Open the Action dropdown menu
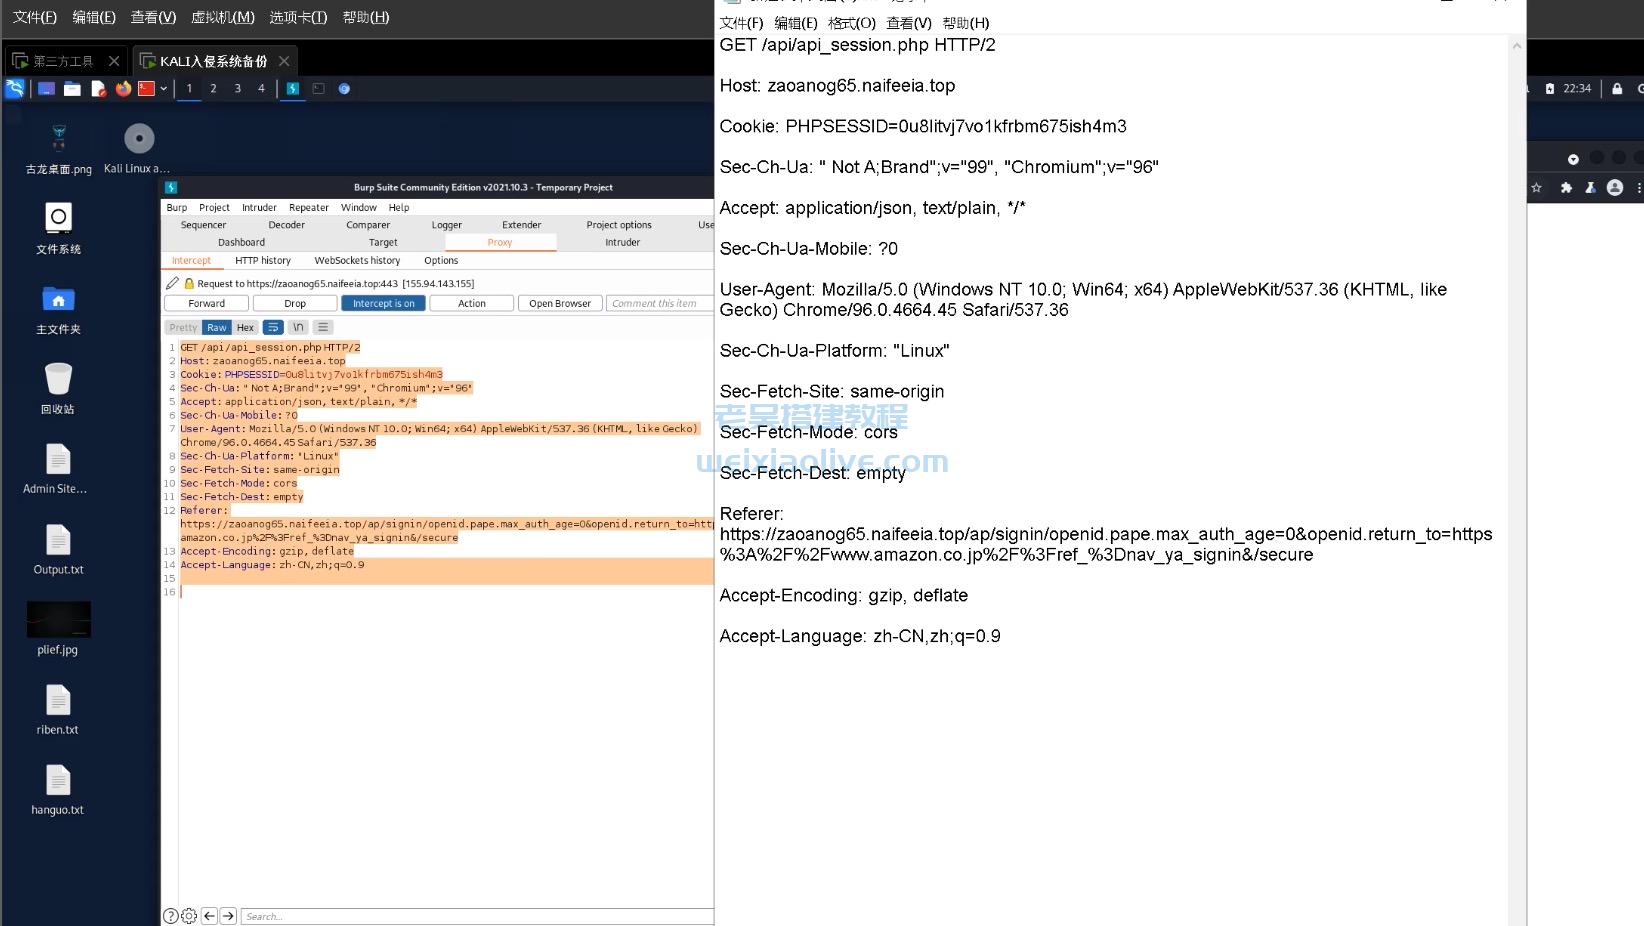Viewport: 1644px width, 926px height. click(x=471, y=303)
